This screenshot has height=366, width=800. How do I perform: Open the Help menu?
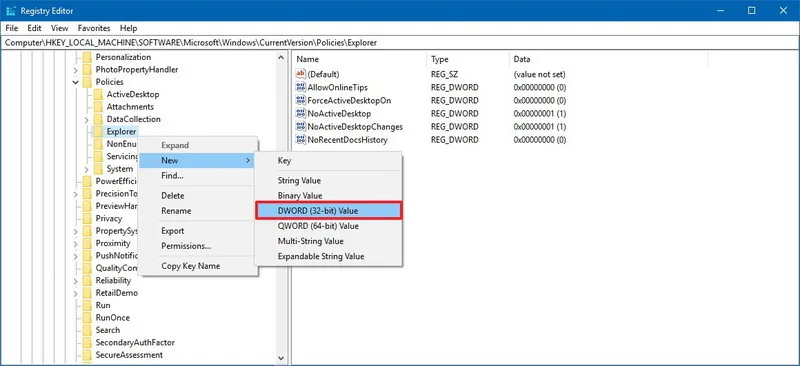click(129, 28)
